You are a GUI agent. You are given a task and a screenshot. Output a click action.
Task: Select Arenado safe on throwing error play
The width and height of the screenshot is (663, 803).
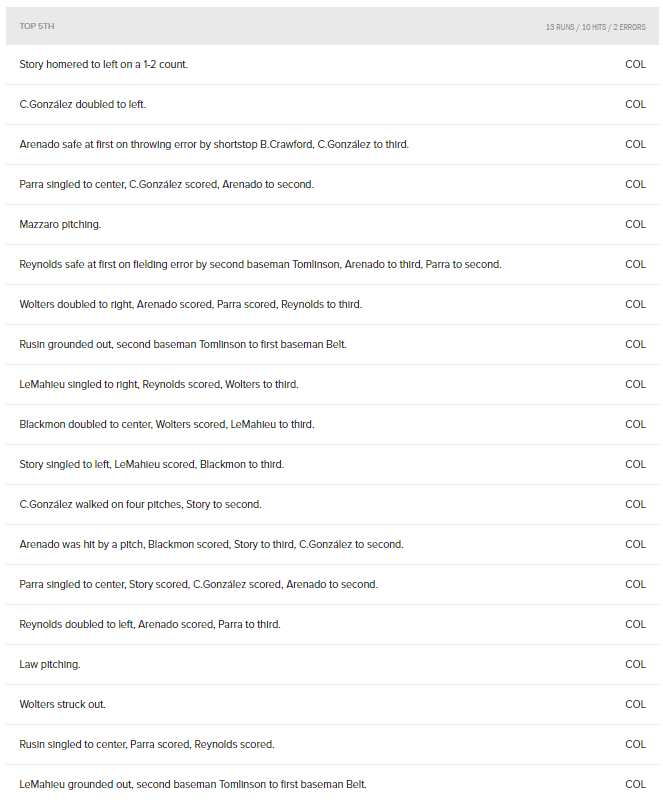214,144
